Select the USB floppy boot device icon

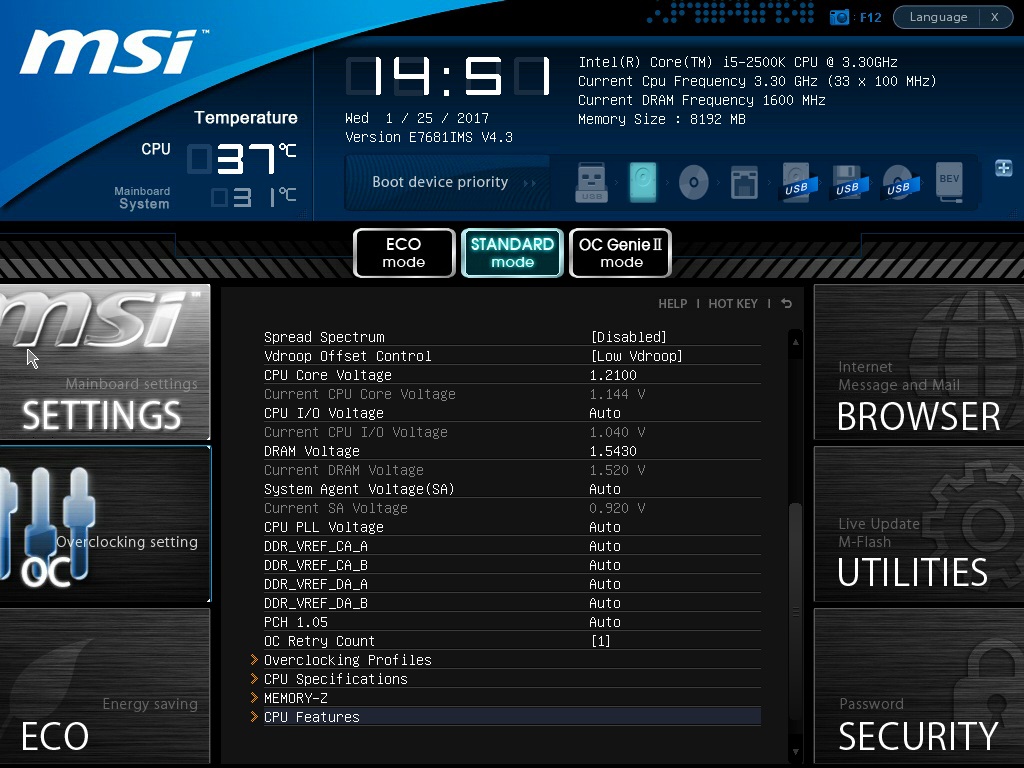(848, 182)
